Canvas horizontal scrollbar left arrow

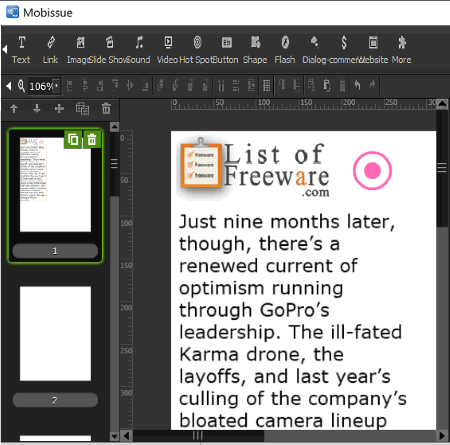tap(126, 436)
